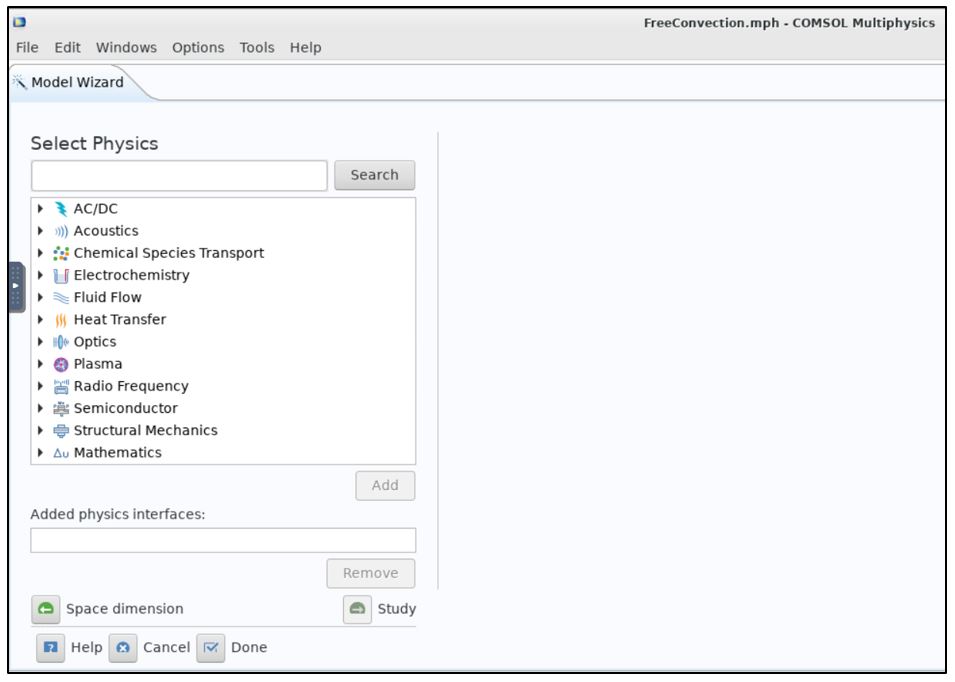Click the Add button
Image resolution: width=955 pixels, height=682 pixels.
(385, 486)
